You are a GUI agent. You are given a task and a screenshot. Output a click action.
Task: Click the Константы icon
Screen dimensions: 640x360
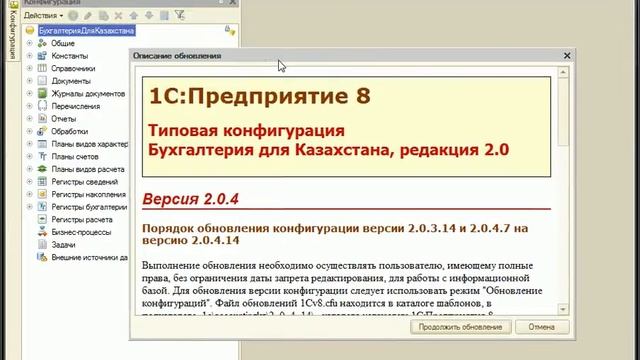click(42, 56)
